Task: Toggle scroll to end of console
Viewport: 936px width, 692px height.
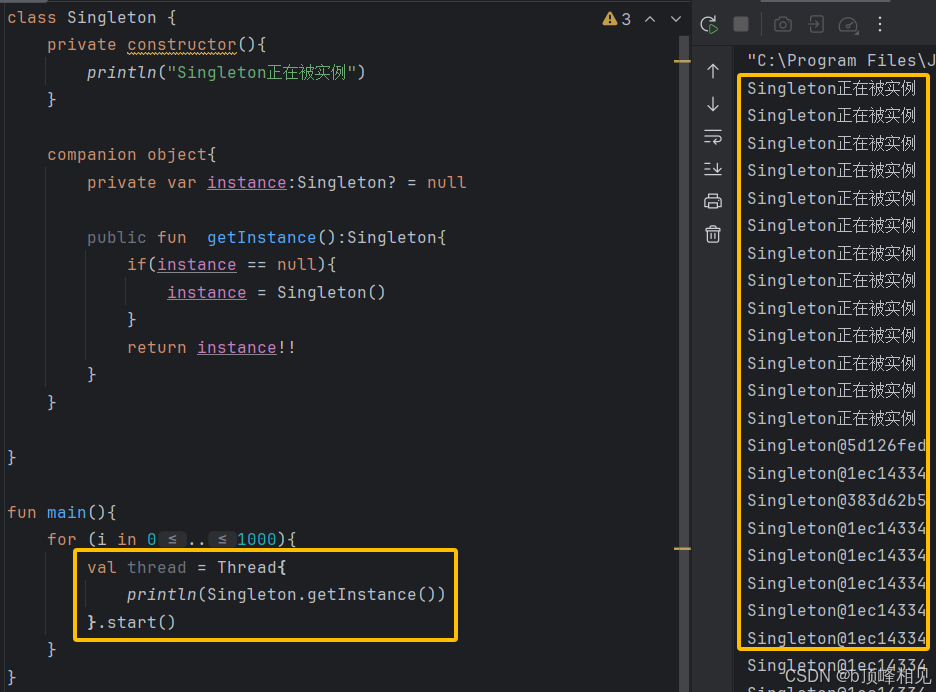Action: [713, 169]
